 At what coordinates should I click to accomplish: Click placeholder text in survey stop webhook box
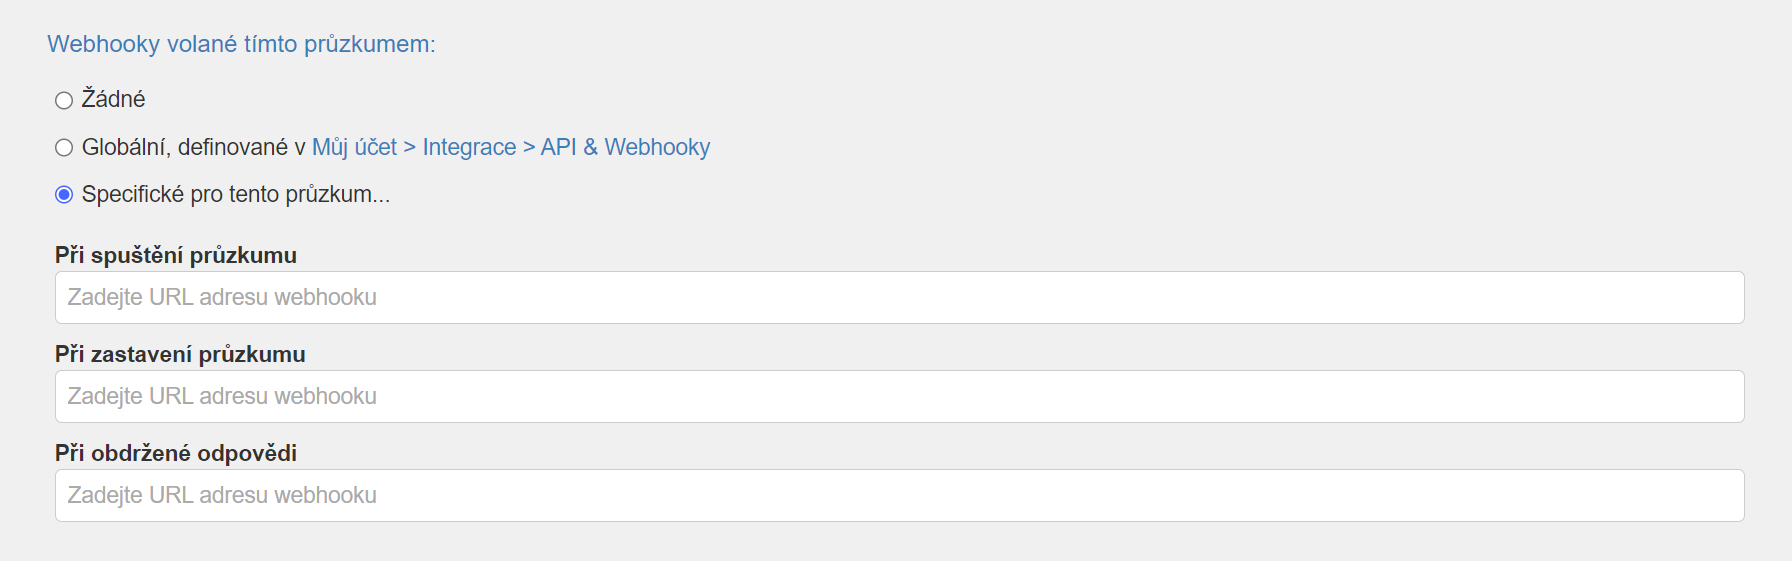(x=222, y=396)
